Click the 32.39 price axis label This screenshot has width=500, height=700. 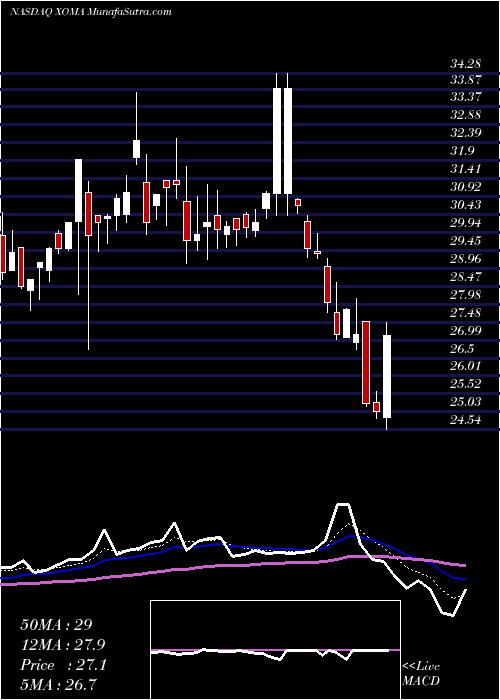point(466,133)
